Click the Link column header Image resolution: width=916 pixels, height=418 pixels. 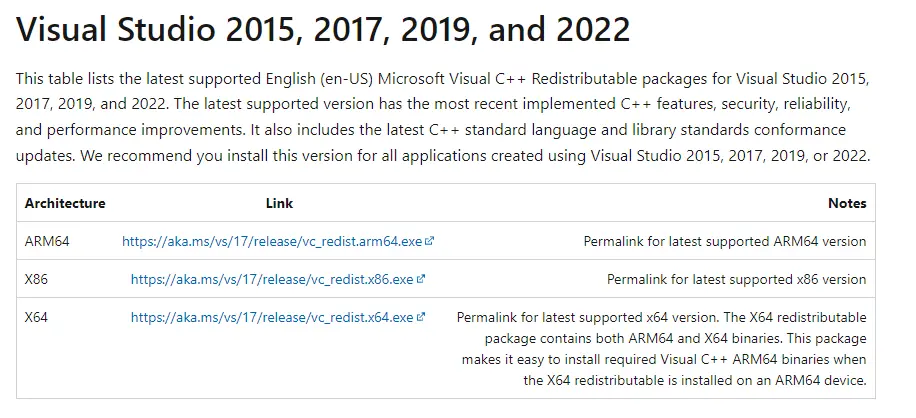click(x=279, y=203)
